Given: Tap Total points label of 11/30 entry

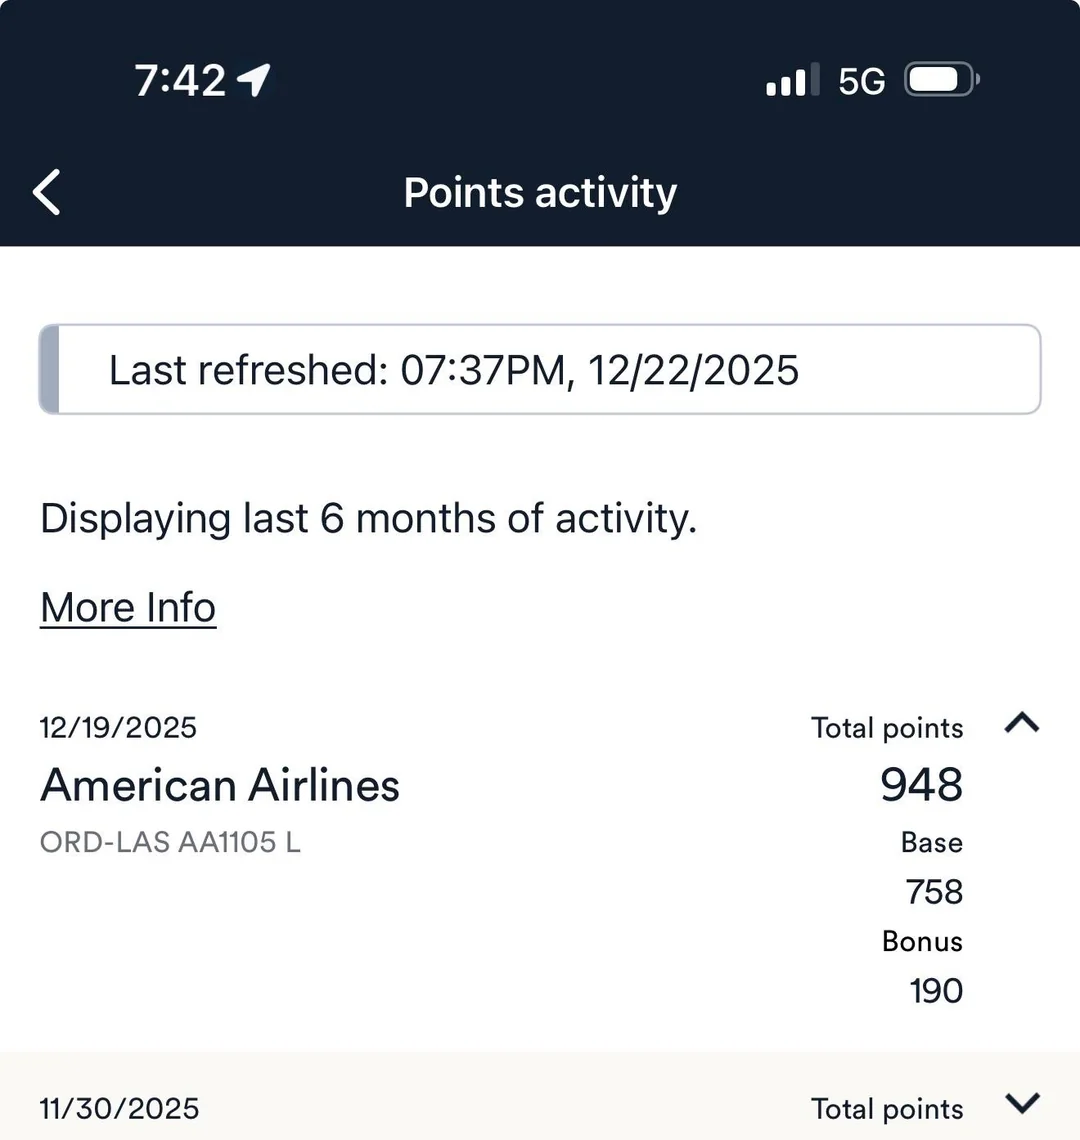Looking at the screenshot, I should point(887,1108).
